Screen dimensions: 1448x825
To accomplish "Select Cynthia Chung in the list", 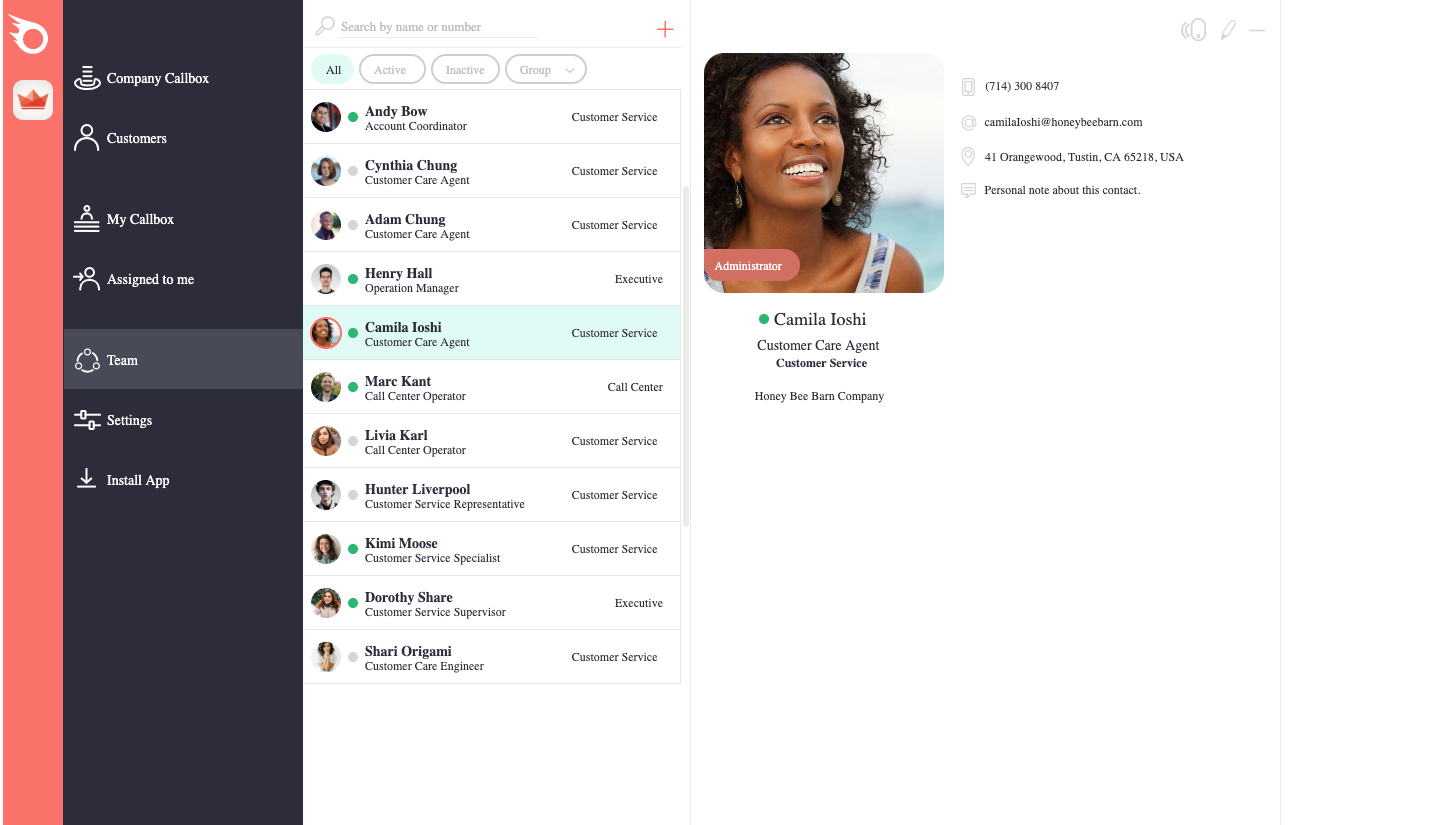I will click(492, 171).
